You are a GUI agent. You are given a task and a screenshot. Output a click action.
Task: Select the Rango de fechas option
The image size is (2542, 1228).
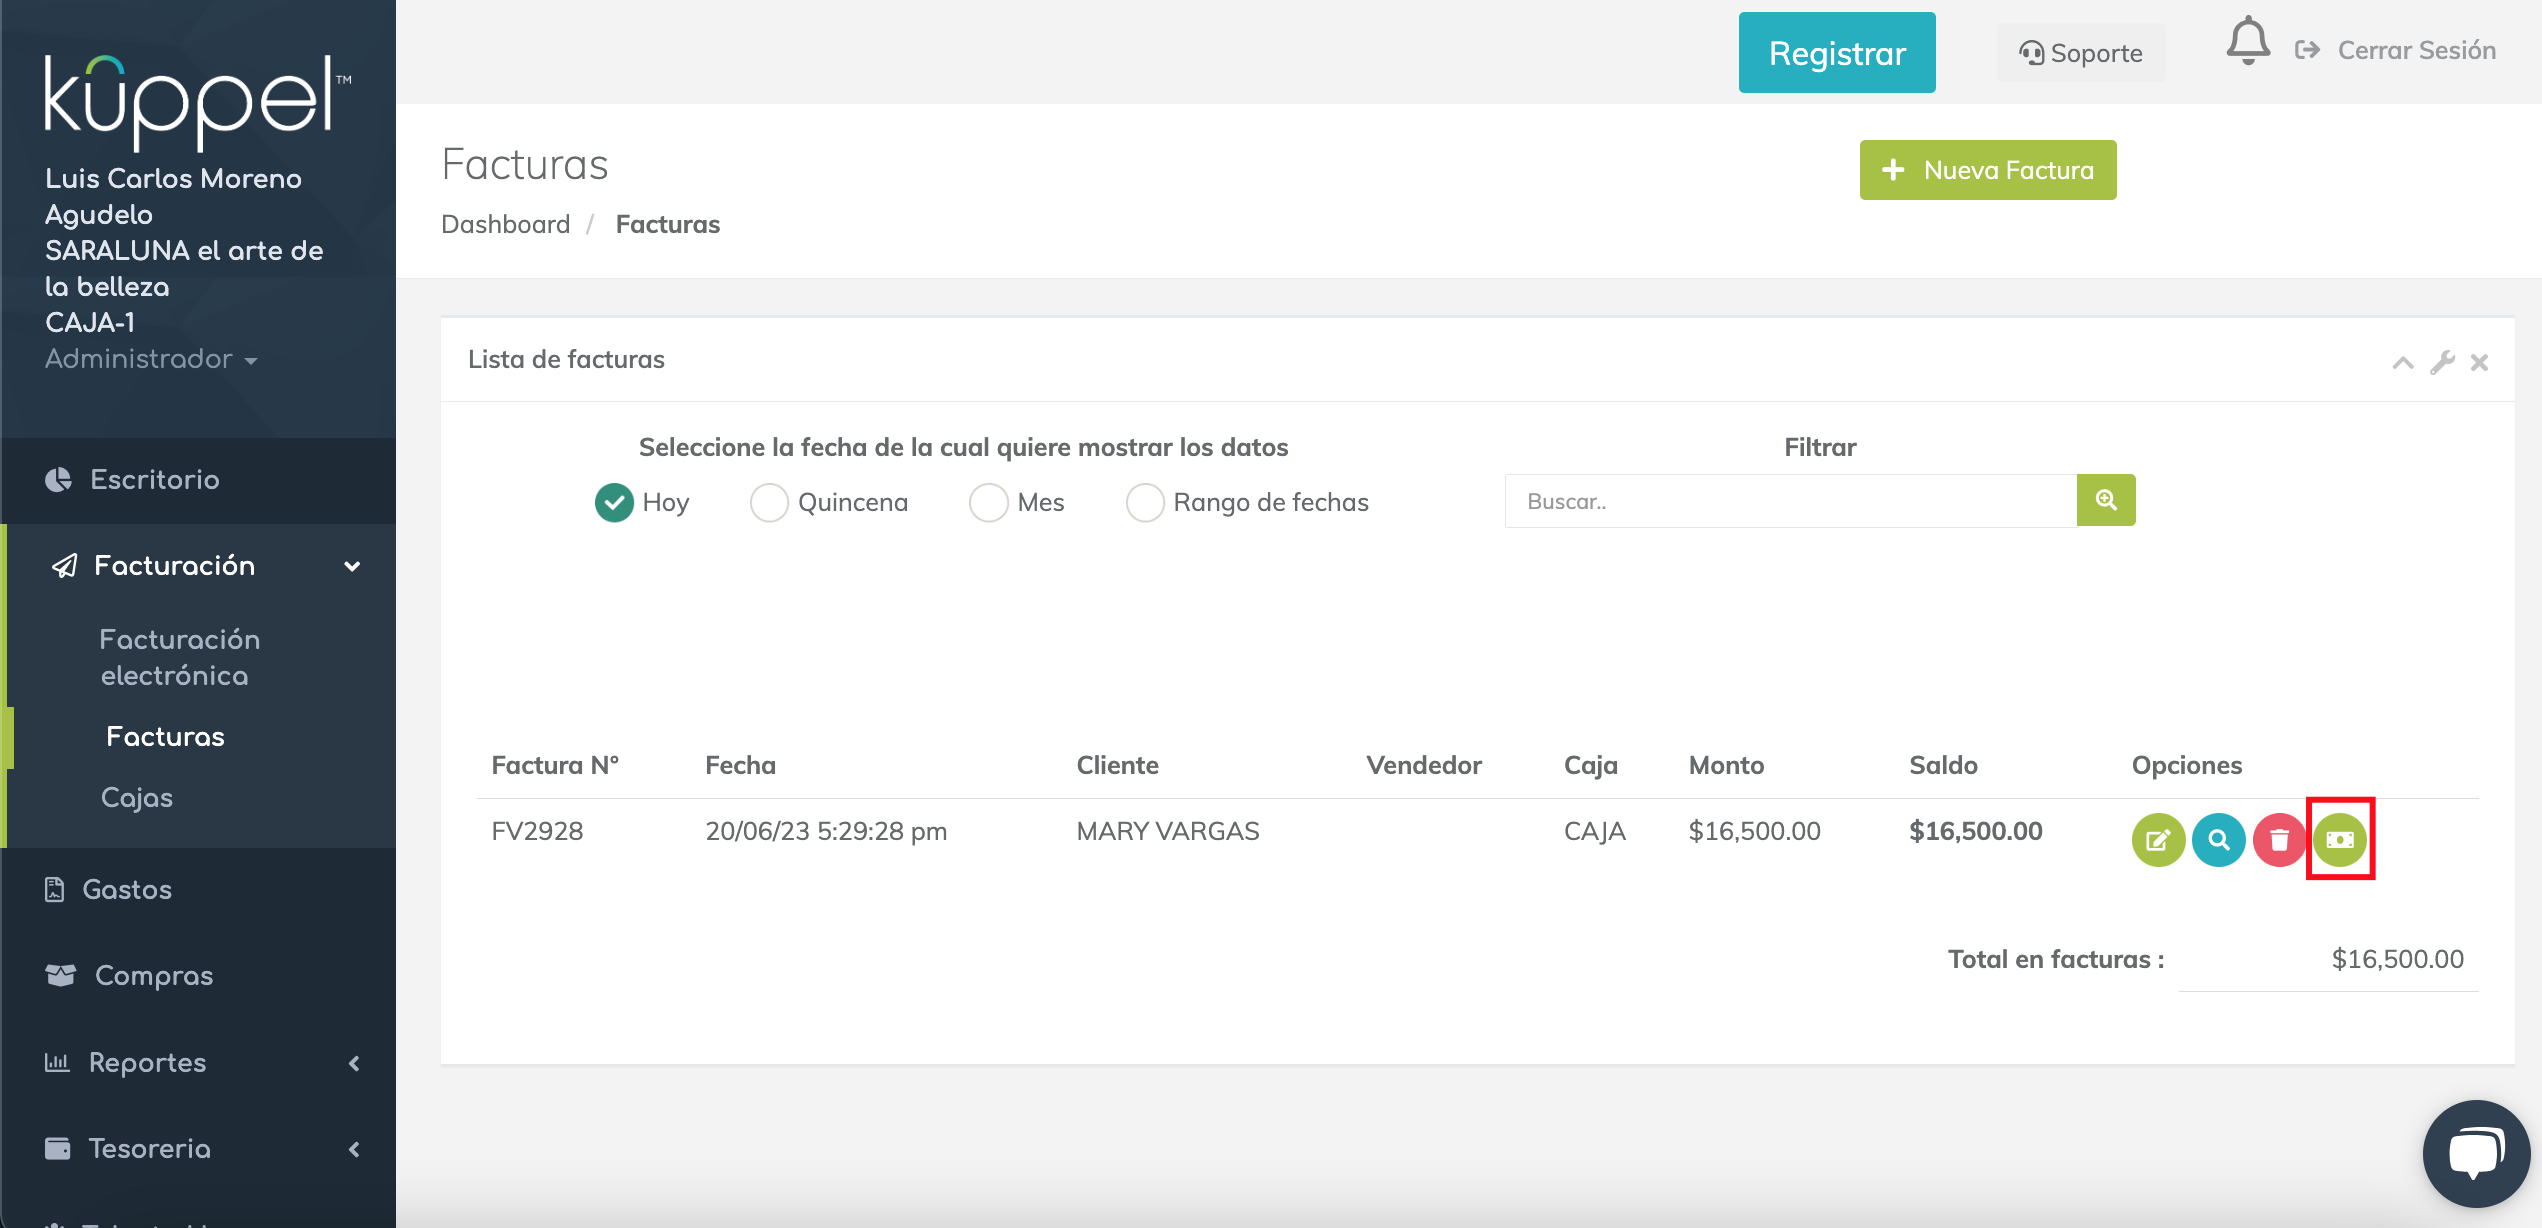tap(1144, 502)
